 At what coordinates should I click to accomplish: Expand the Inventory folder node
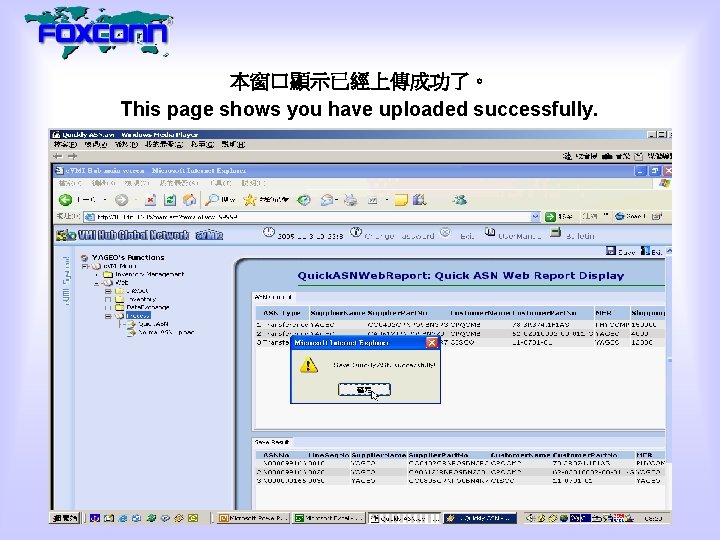tap(108, 299)
